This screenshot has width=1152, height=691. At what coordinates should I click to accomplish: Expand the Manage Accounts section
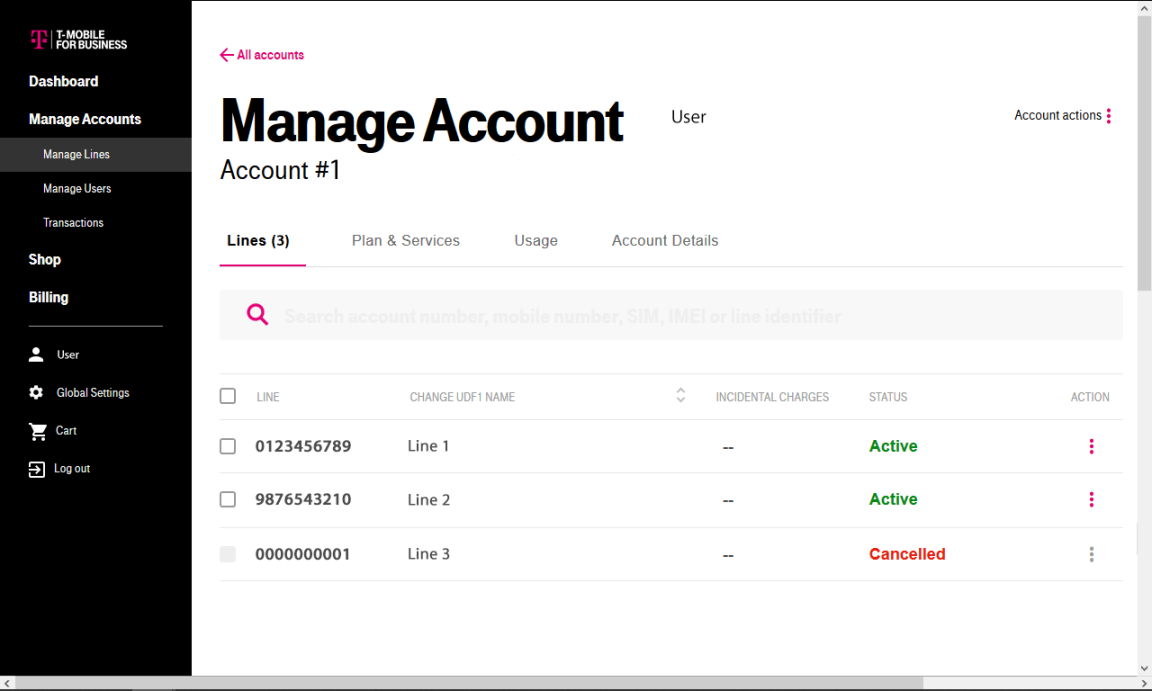point(85,118)
